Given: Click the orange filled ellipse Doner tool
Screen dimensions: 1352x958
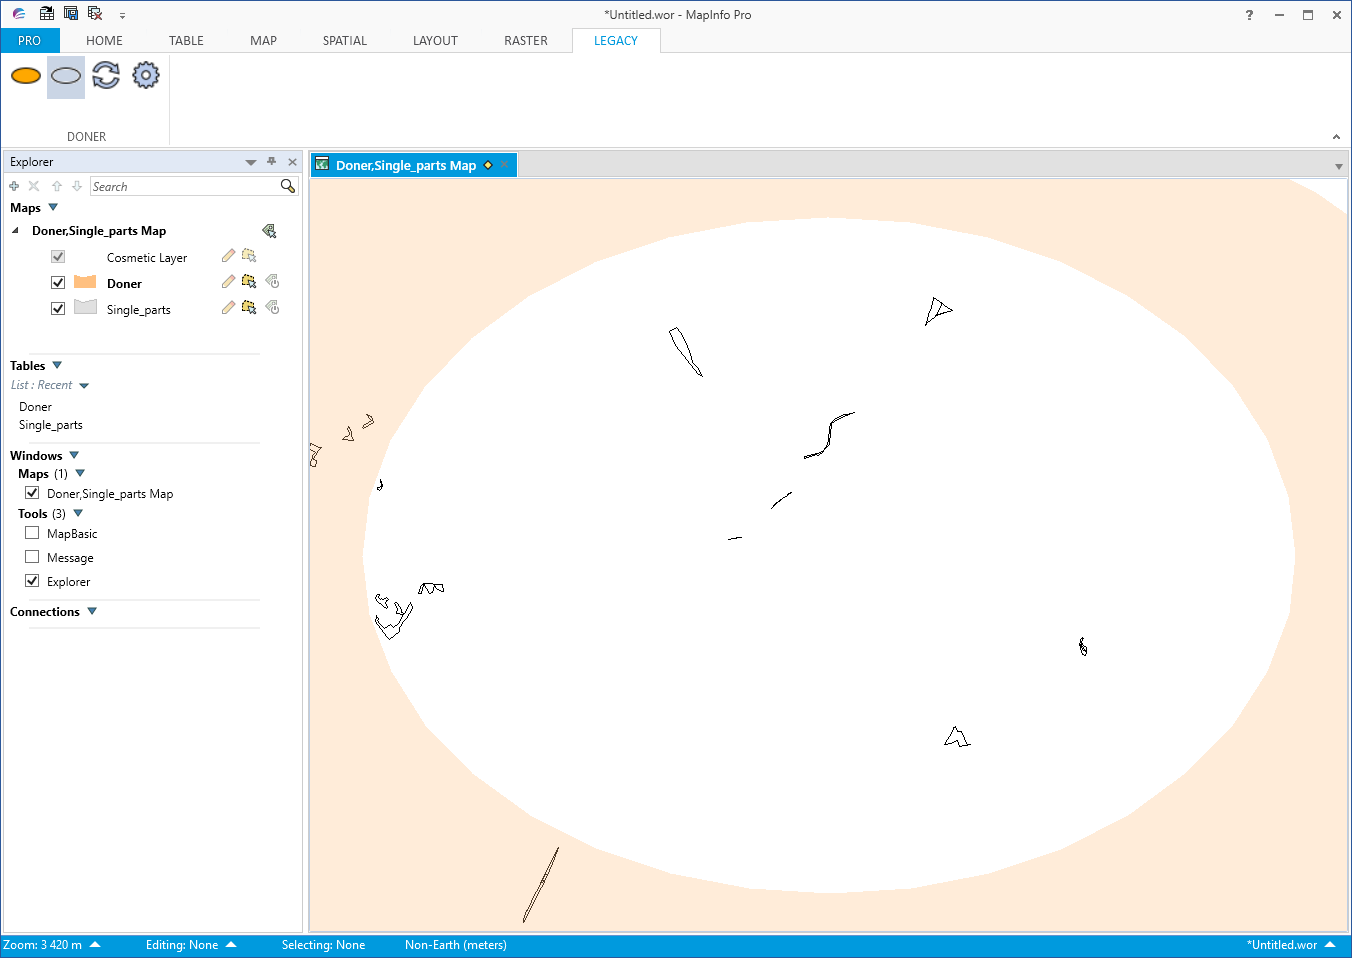Looking at the screenshot, I should [26, 76].
